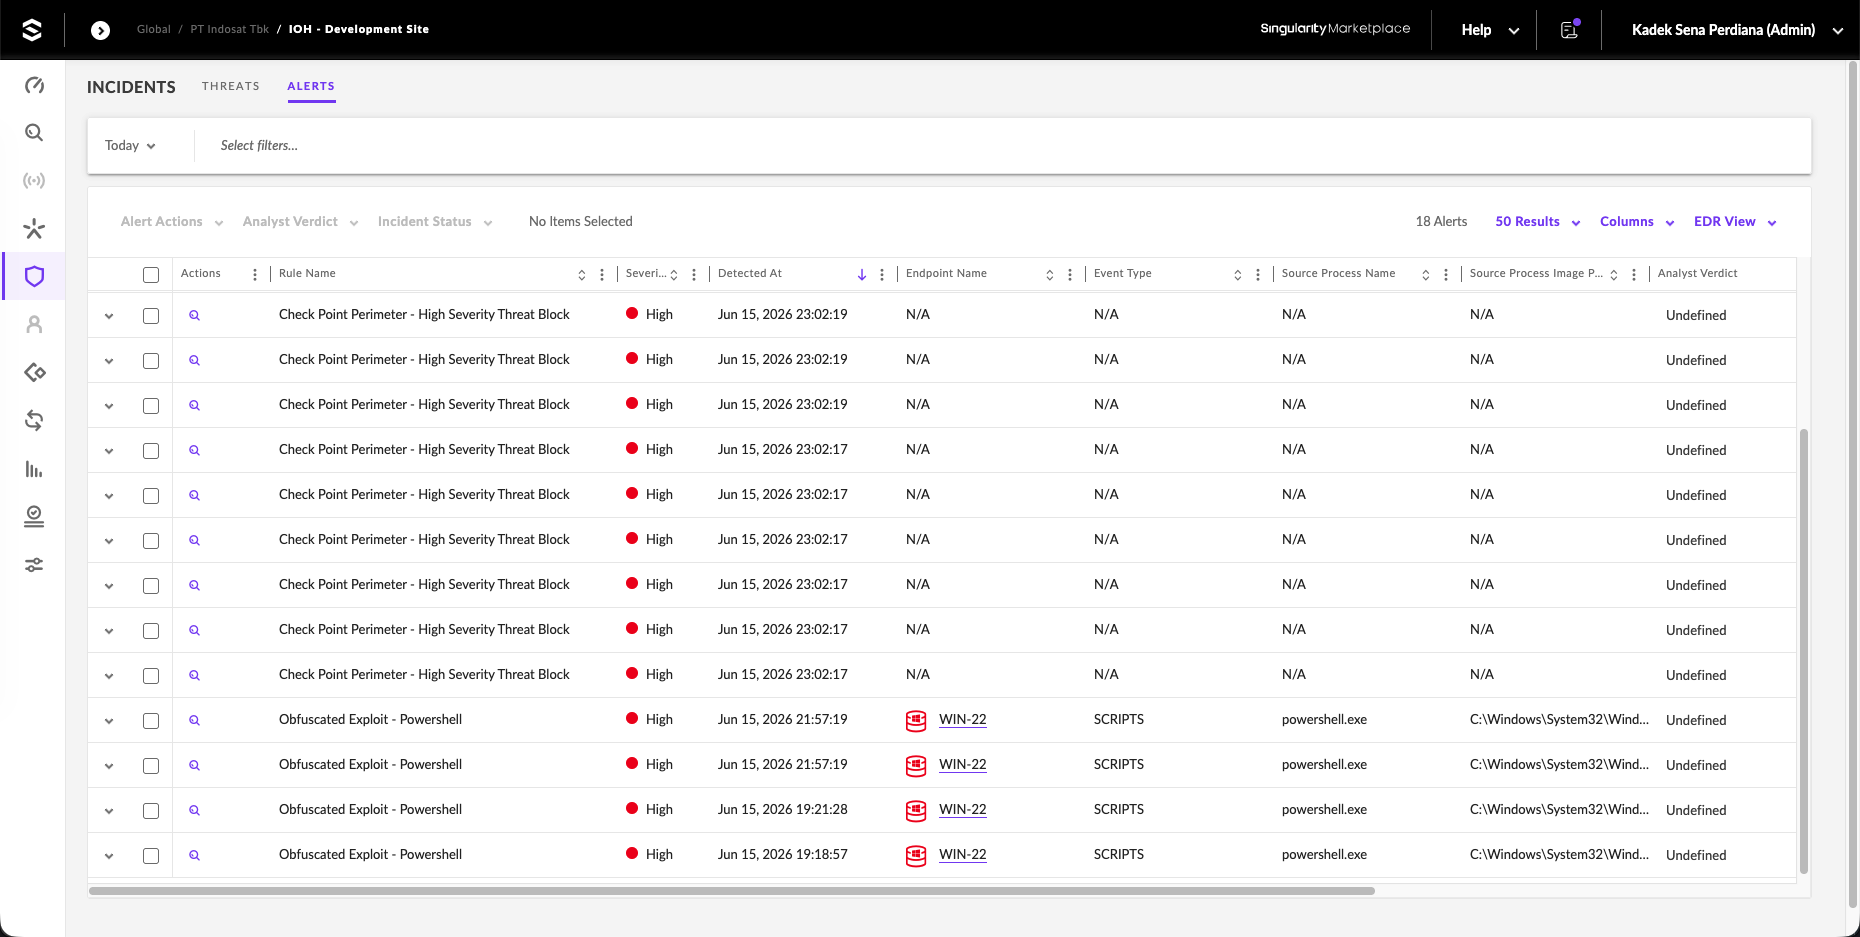This screenshot has width=1860, height=937.
Task: Open the user profile sidebar icon
Action: coord(34,325)
